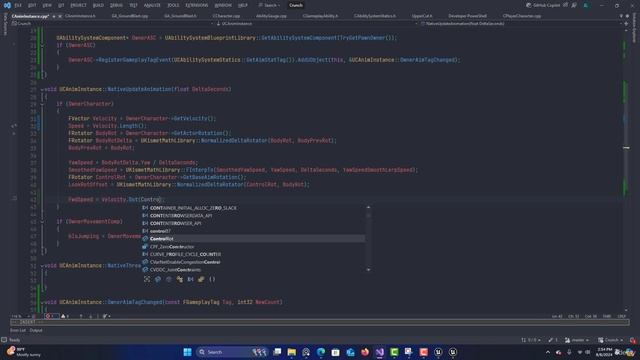Toggle the macros filter in IntelliSense bar
640x360 pixels.
pyautogui.click(x=190, y=279)
